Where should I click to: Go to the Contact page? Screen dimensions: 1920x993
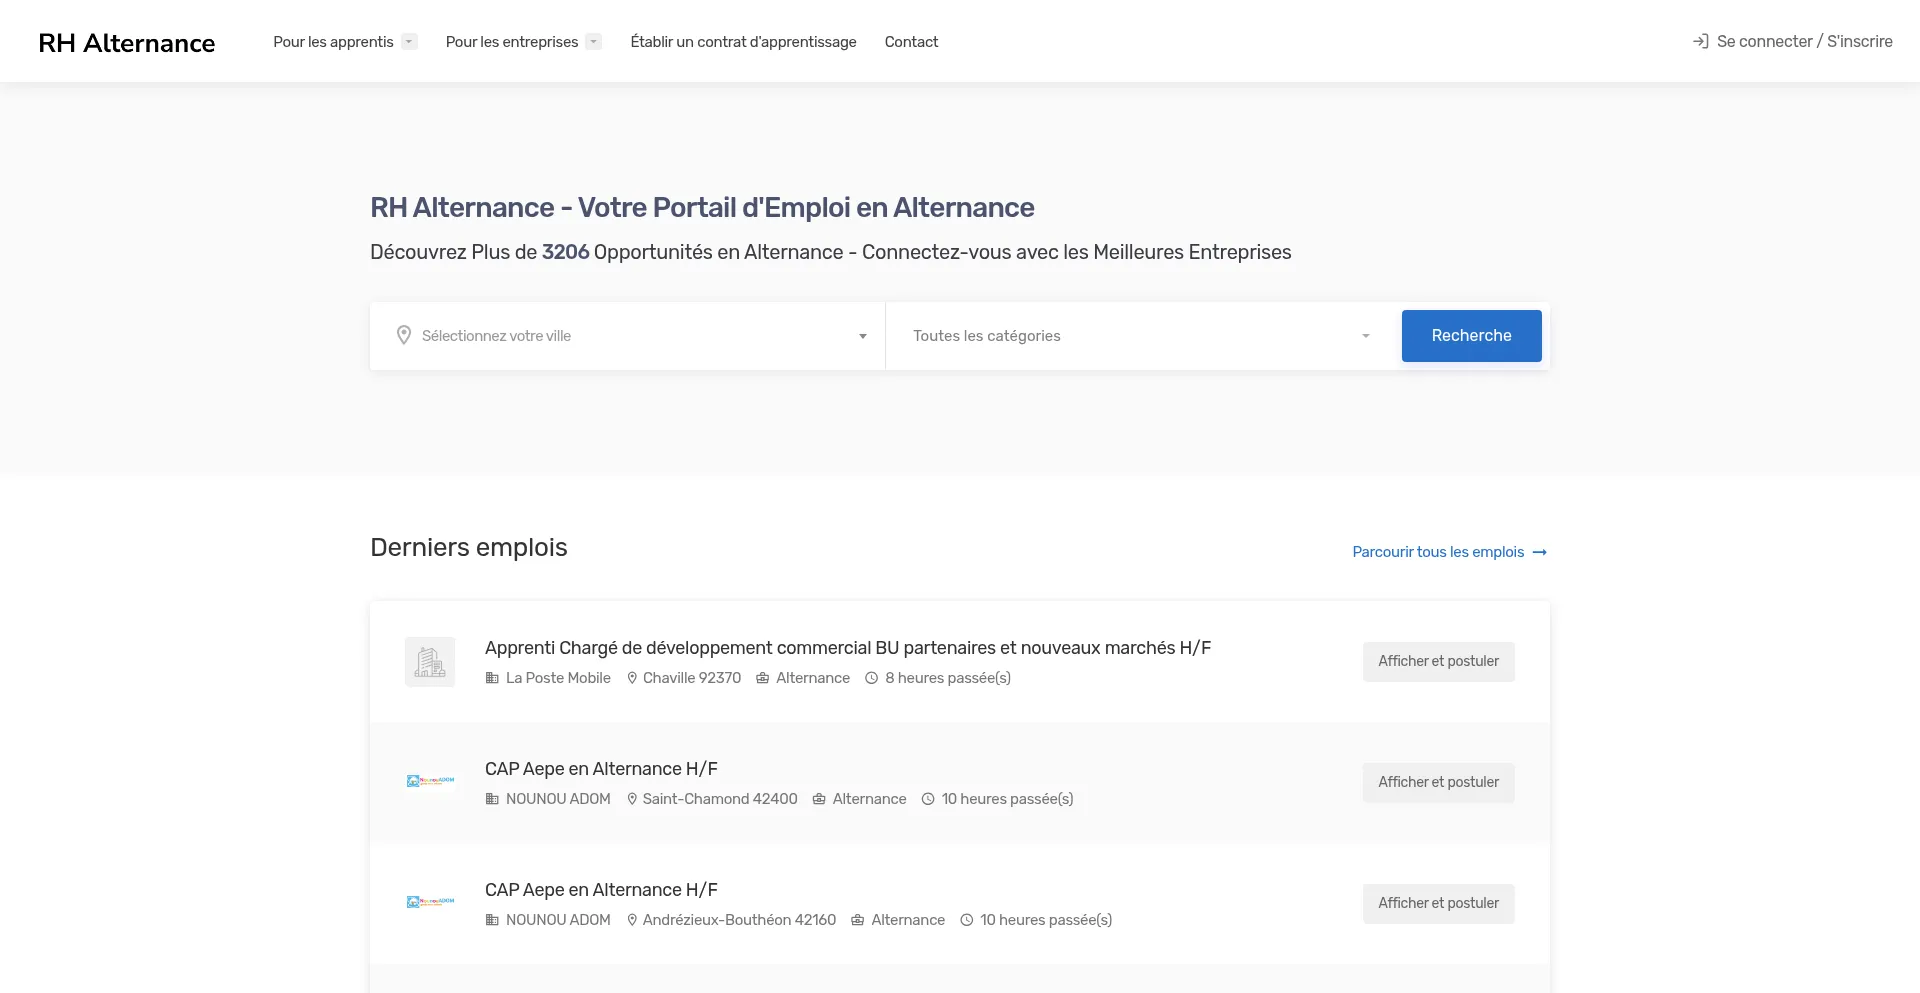pos(911,42)
